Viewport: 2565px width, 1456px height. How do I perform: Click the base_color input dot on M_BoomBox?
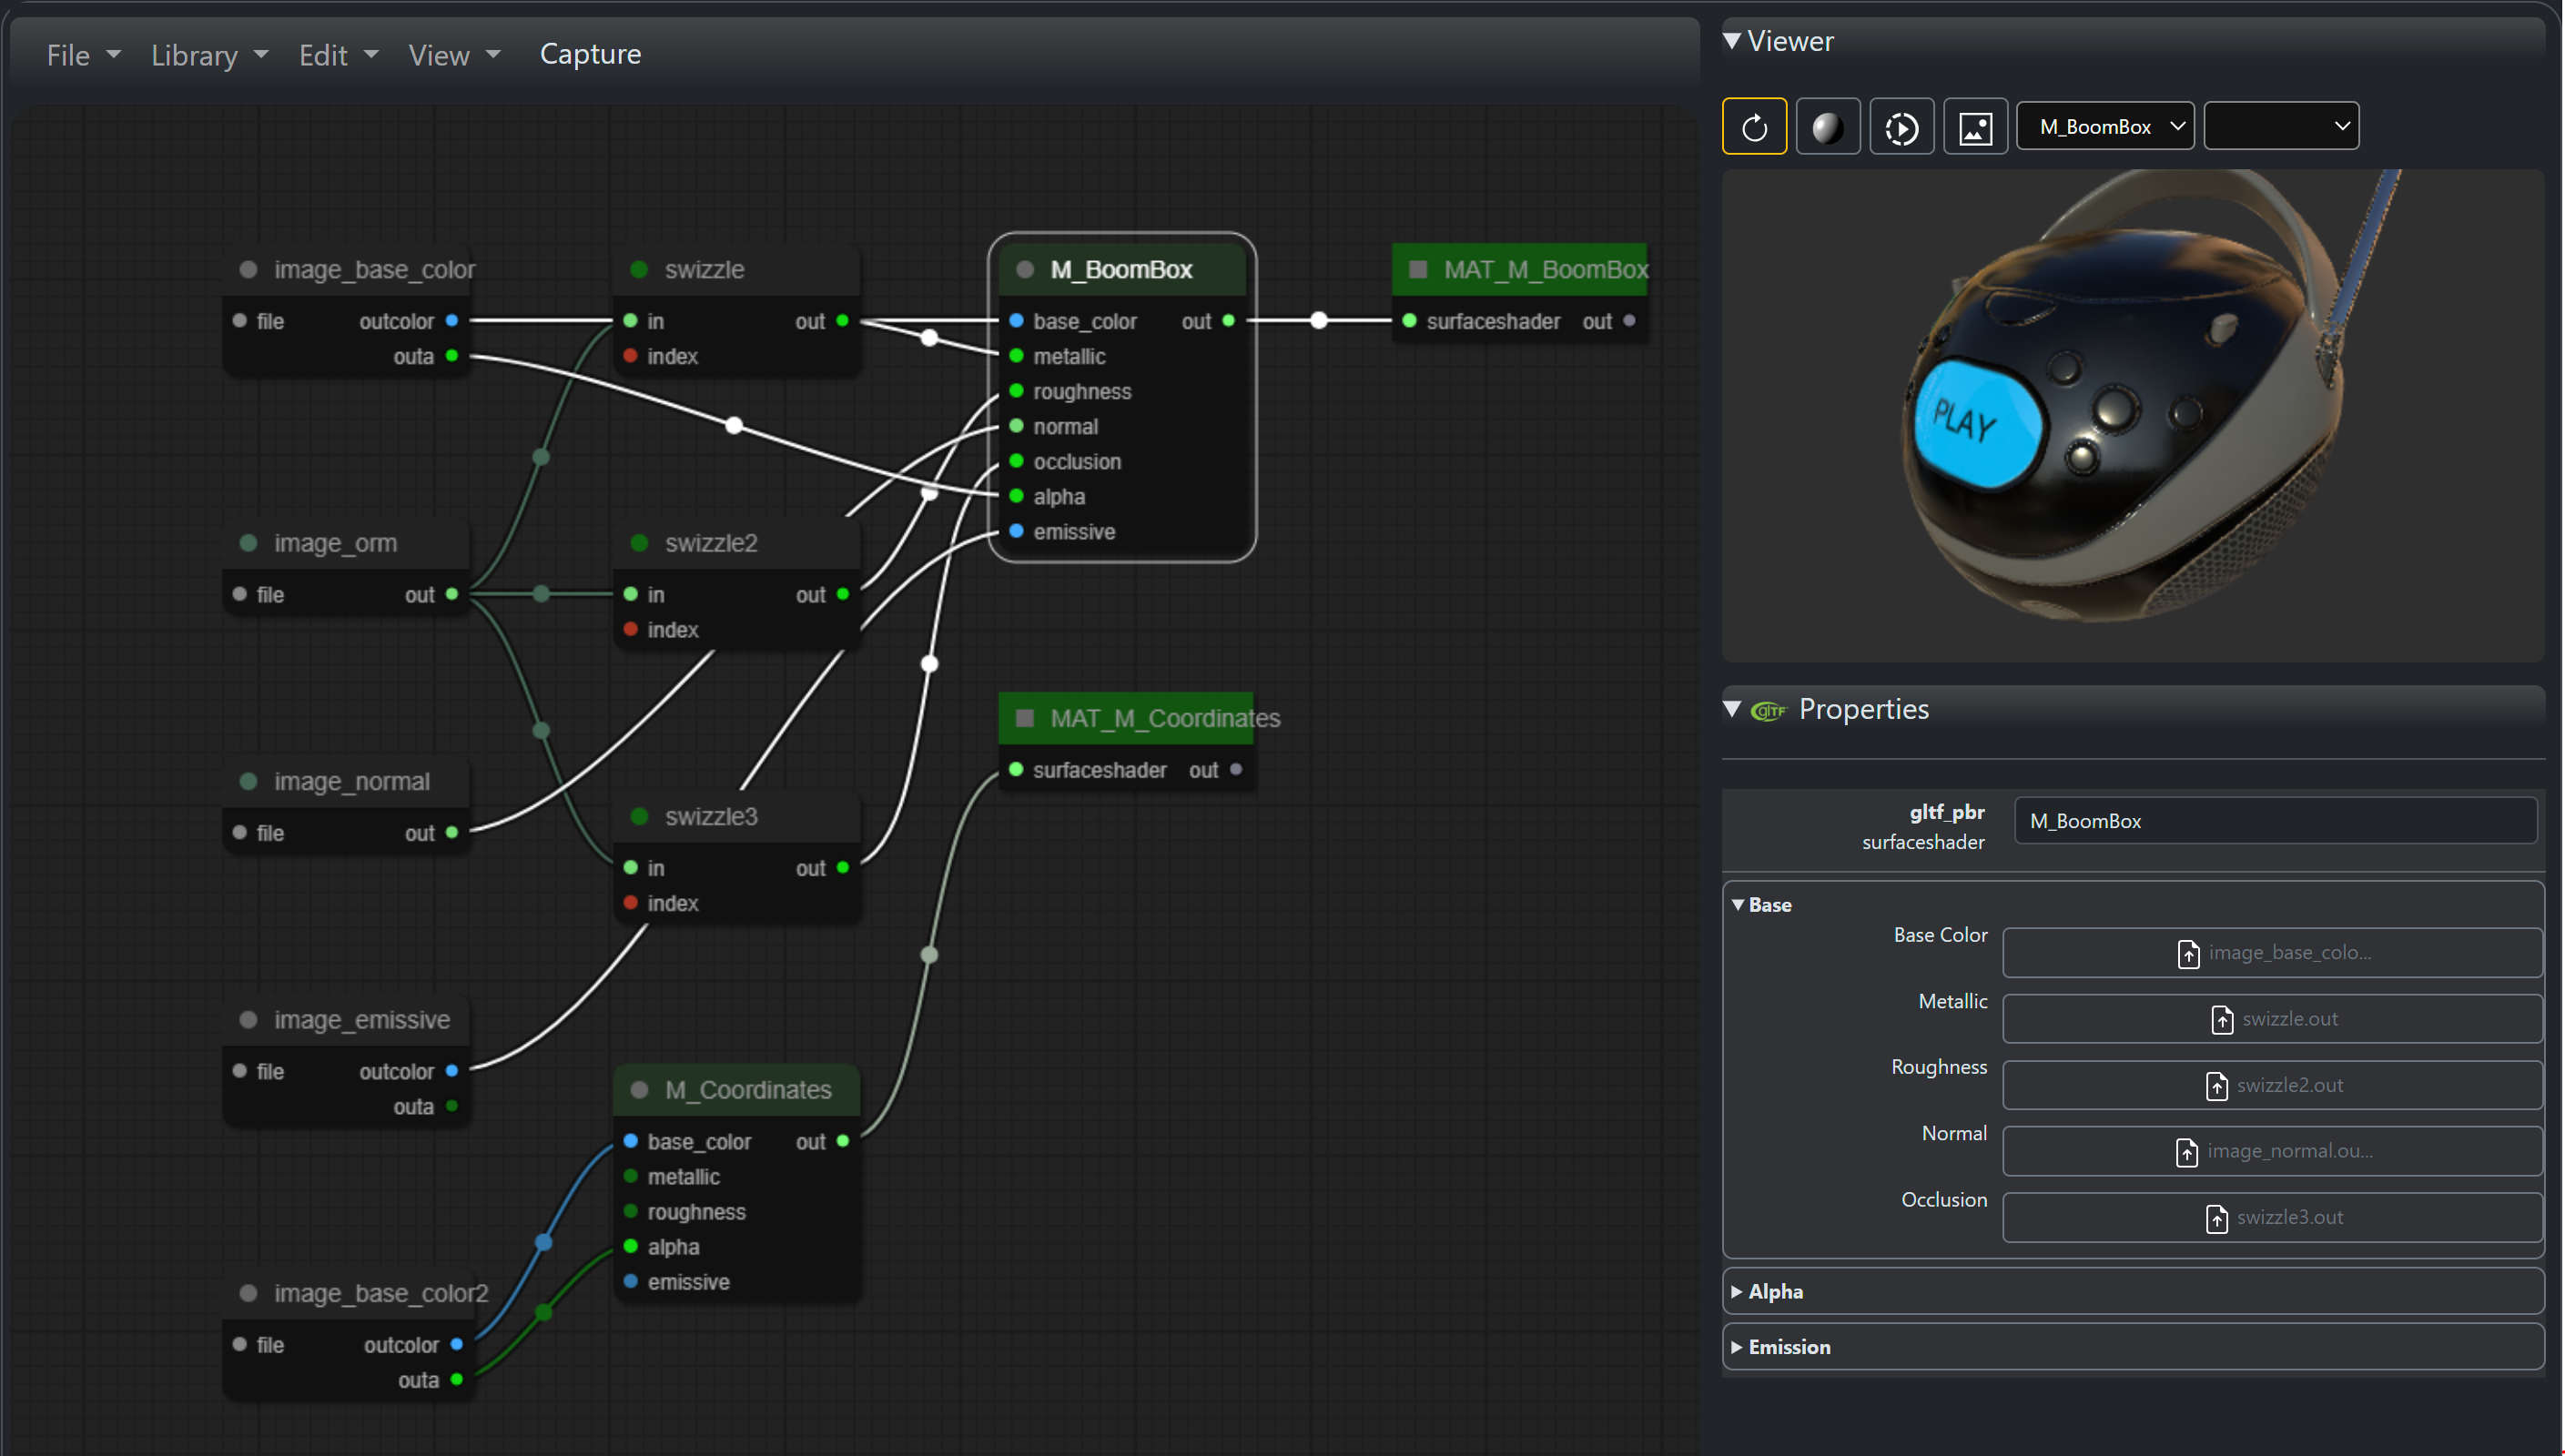1016,321
